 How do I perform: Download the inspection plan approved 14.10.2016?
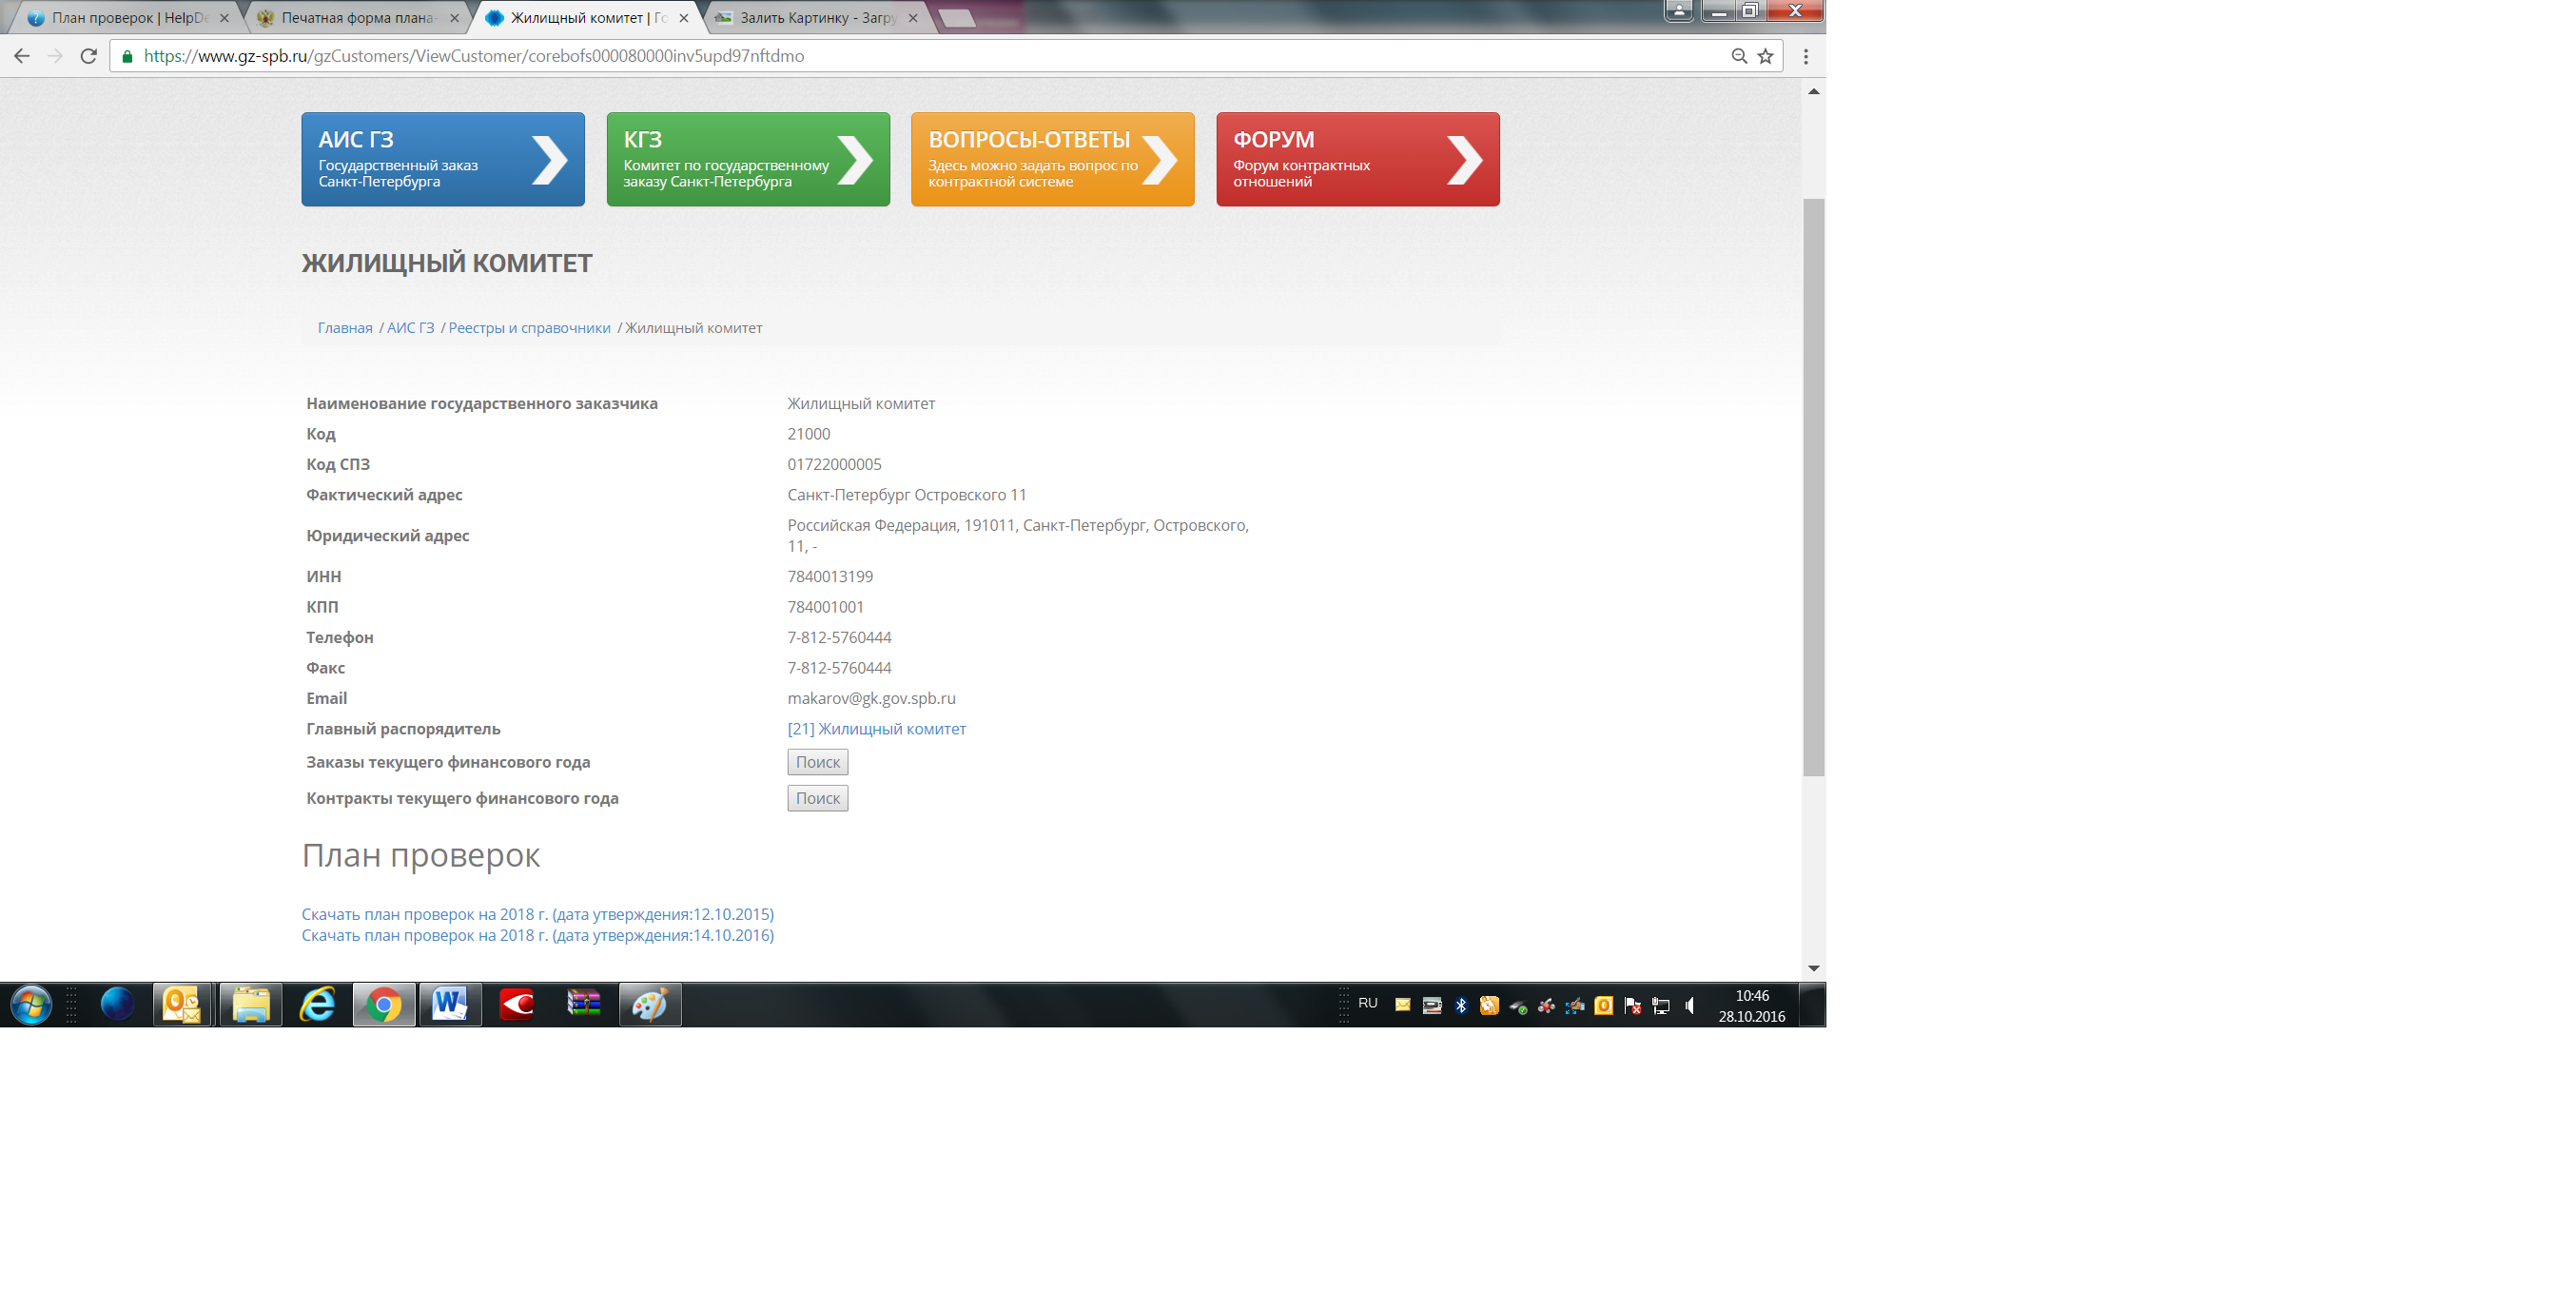pos(537,935)
